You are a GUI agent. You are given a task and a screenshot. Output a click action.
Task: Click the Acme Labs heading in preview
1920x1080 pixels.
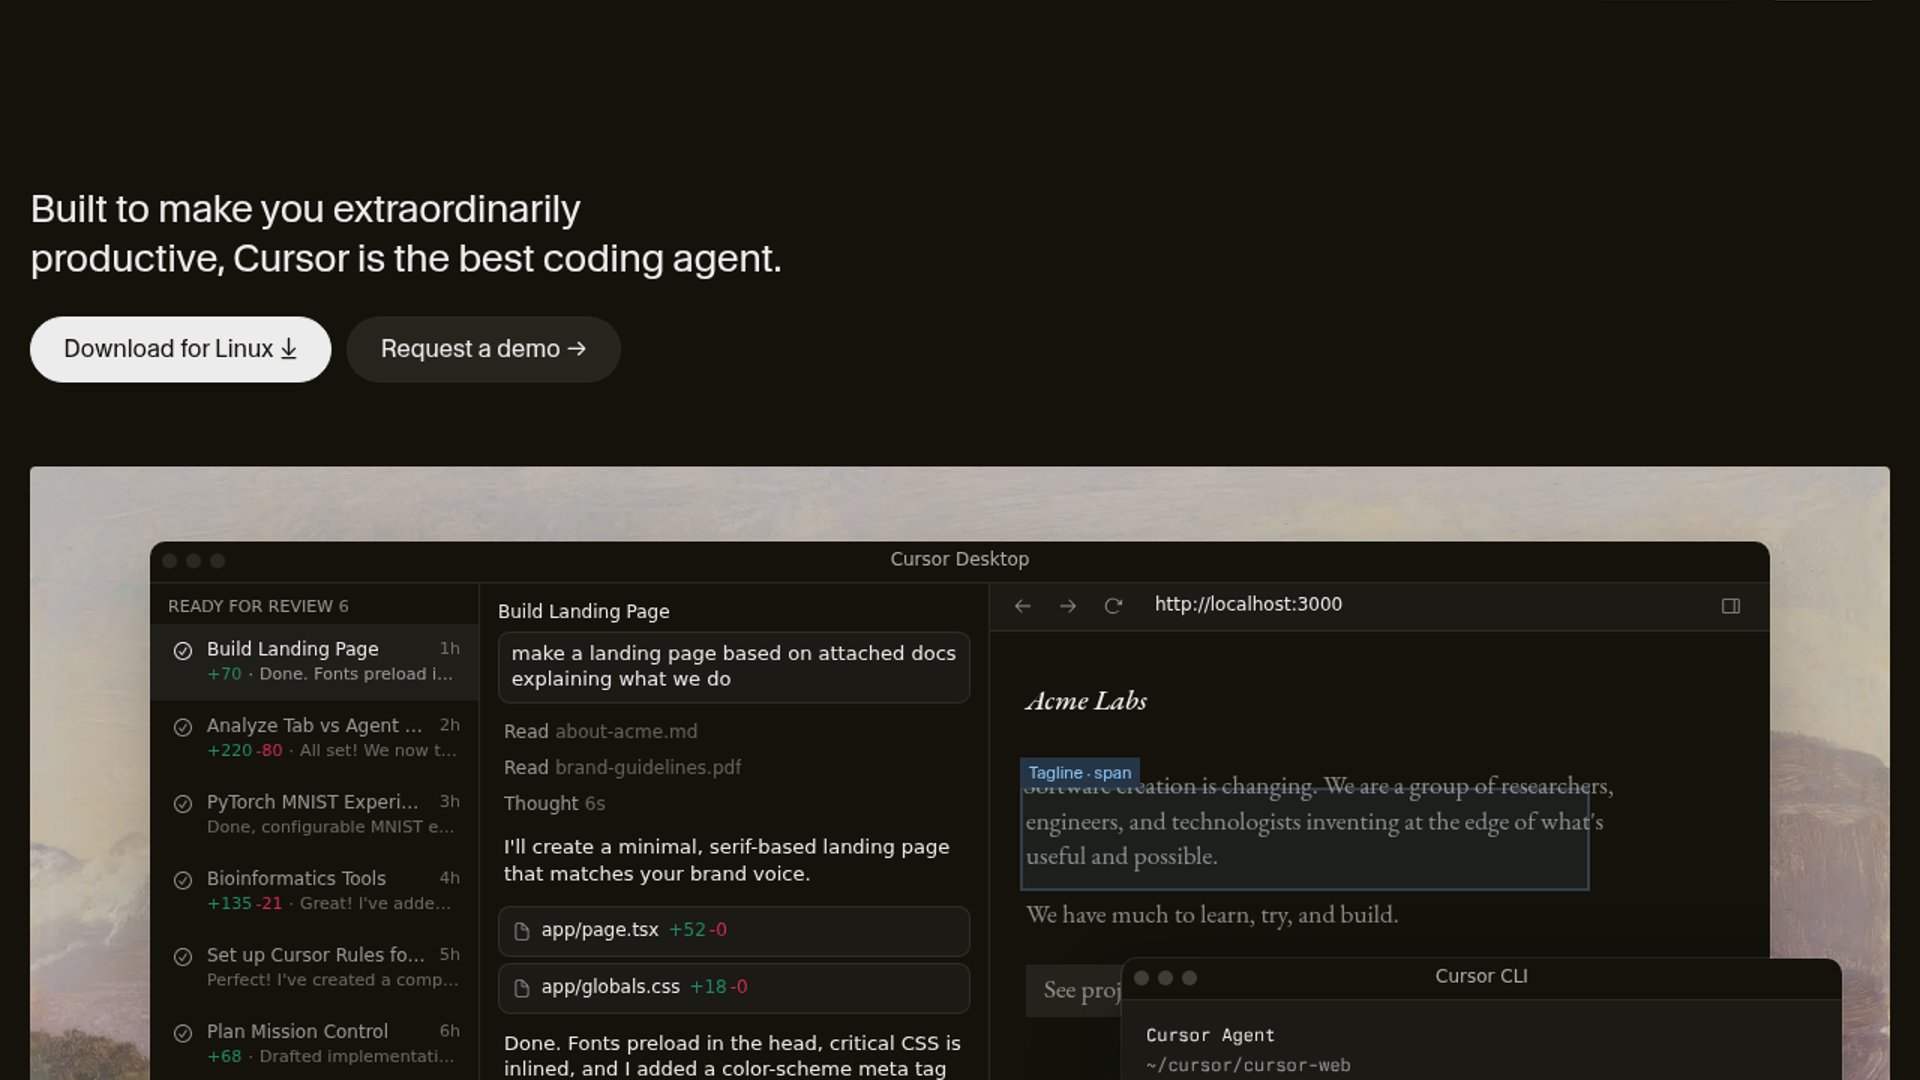click(x=1086, y=701)
